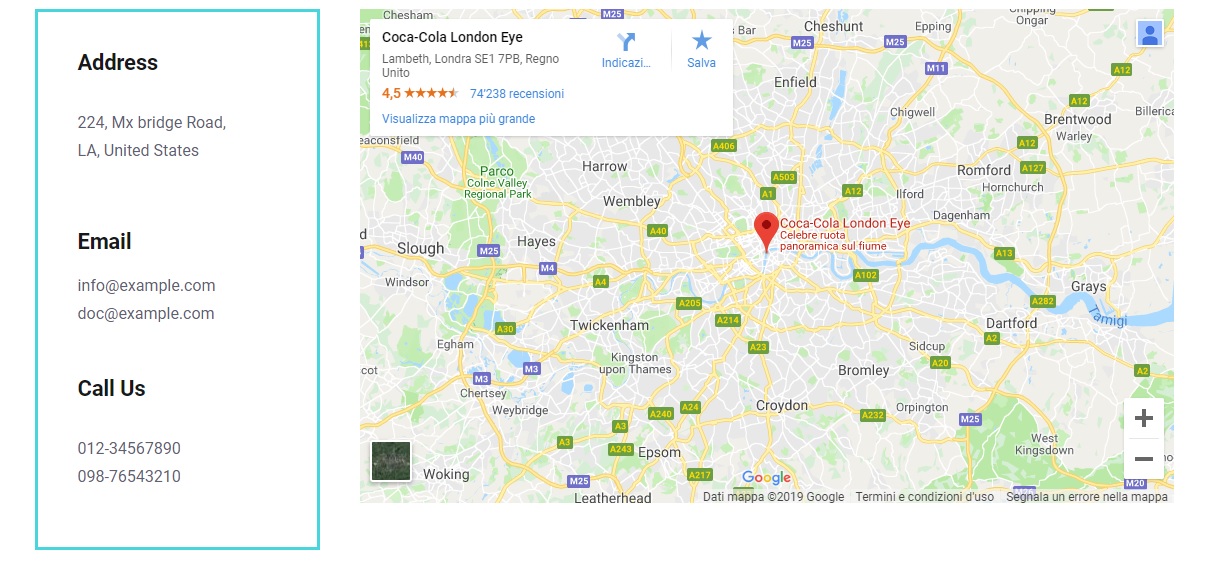The width and height of the screenshot is (1221, 572).
Task: Click the Croydon label on the map
Action: point(782,405)
